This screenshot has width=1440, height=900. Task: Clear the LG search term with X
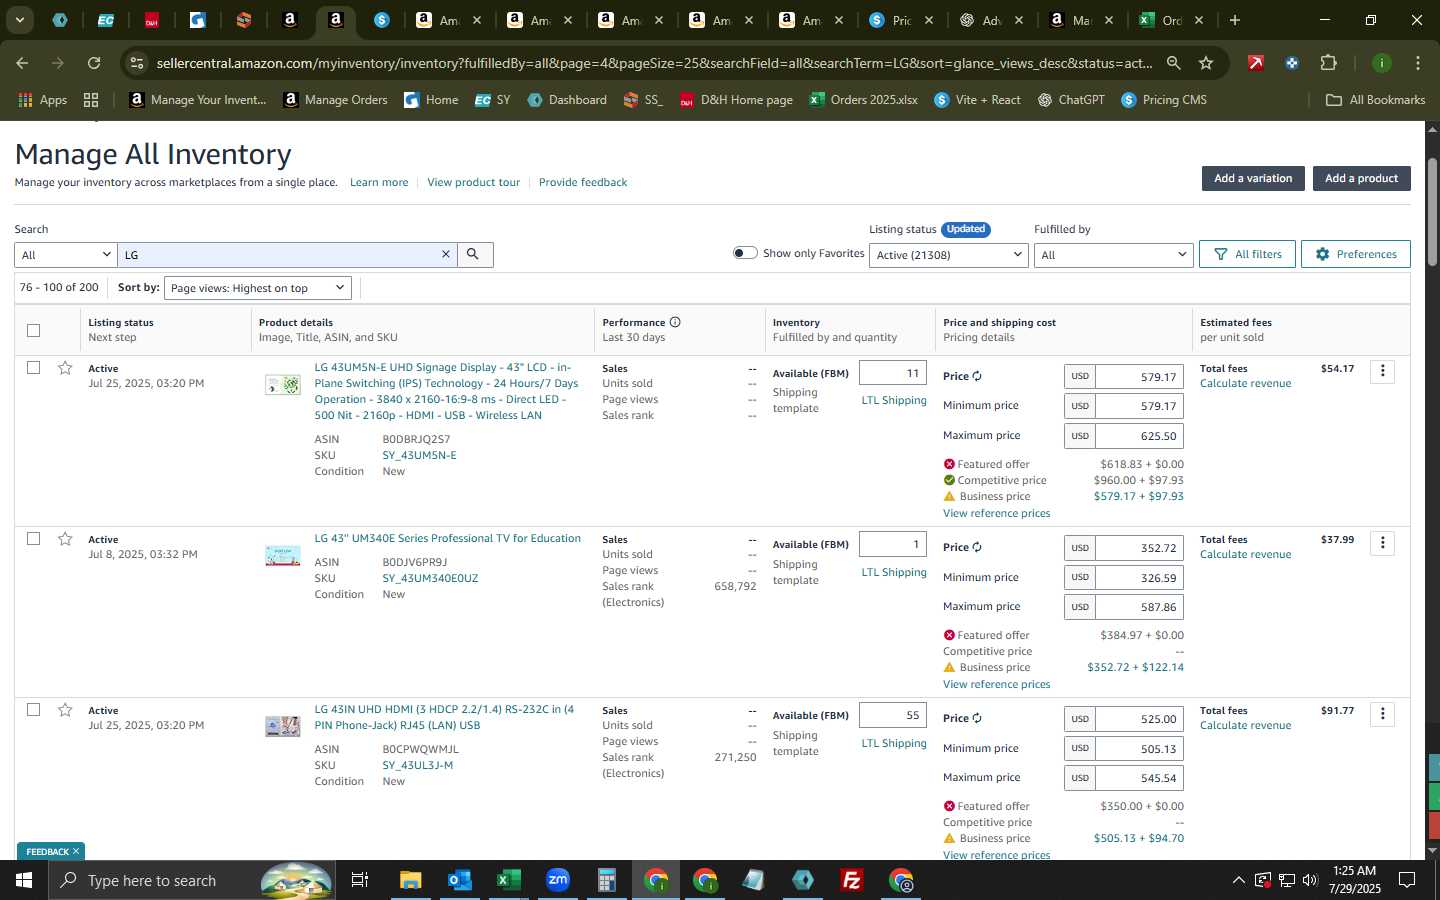(446, 255)
